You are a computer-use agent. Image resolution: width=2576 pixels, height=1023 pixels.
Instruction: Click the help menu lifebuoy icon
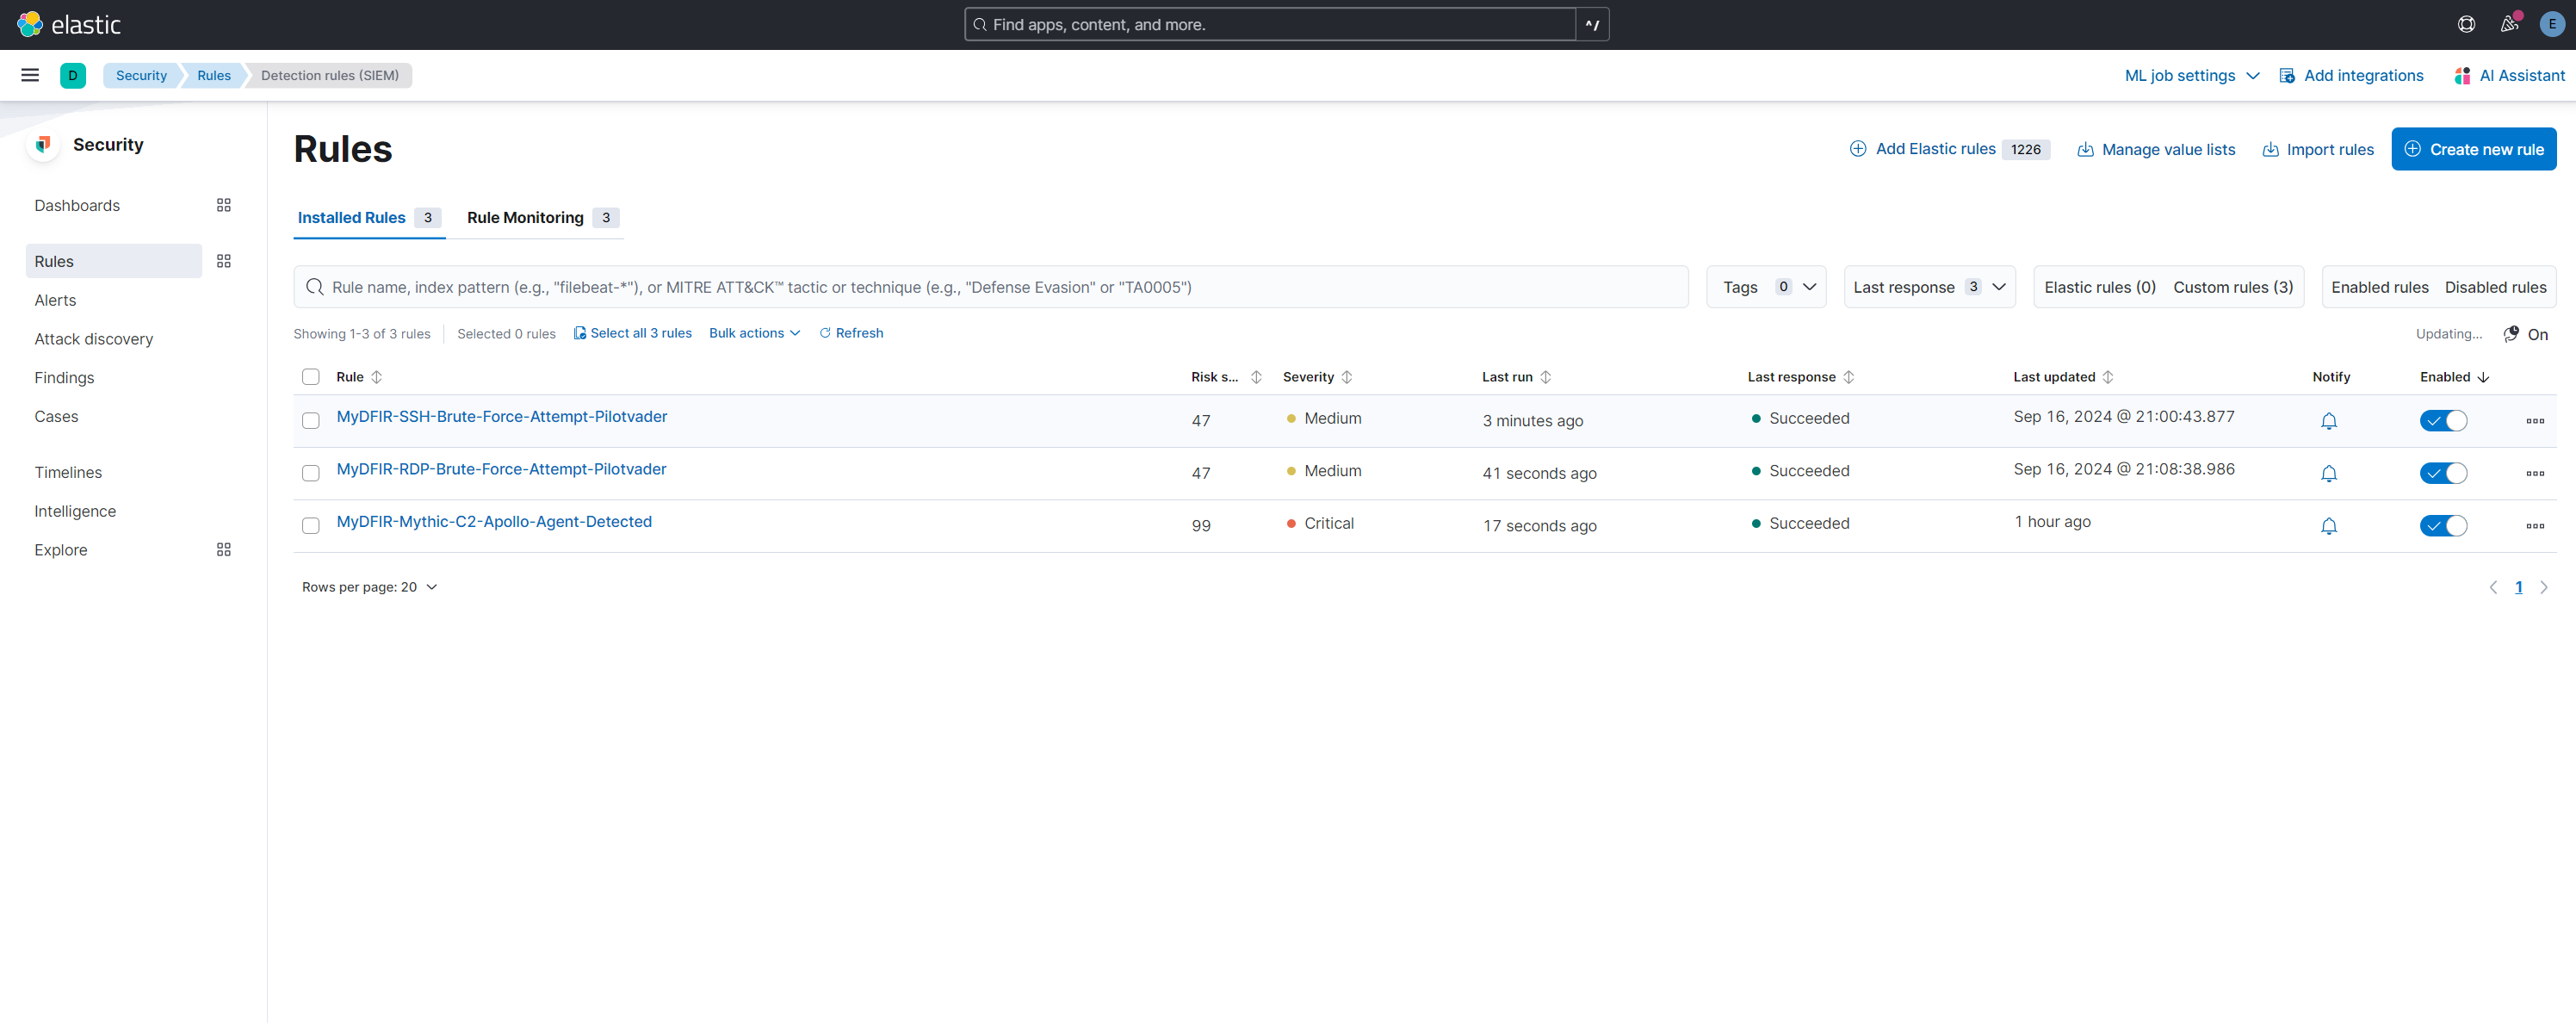(2466, 24)
